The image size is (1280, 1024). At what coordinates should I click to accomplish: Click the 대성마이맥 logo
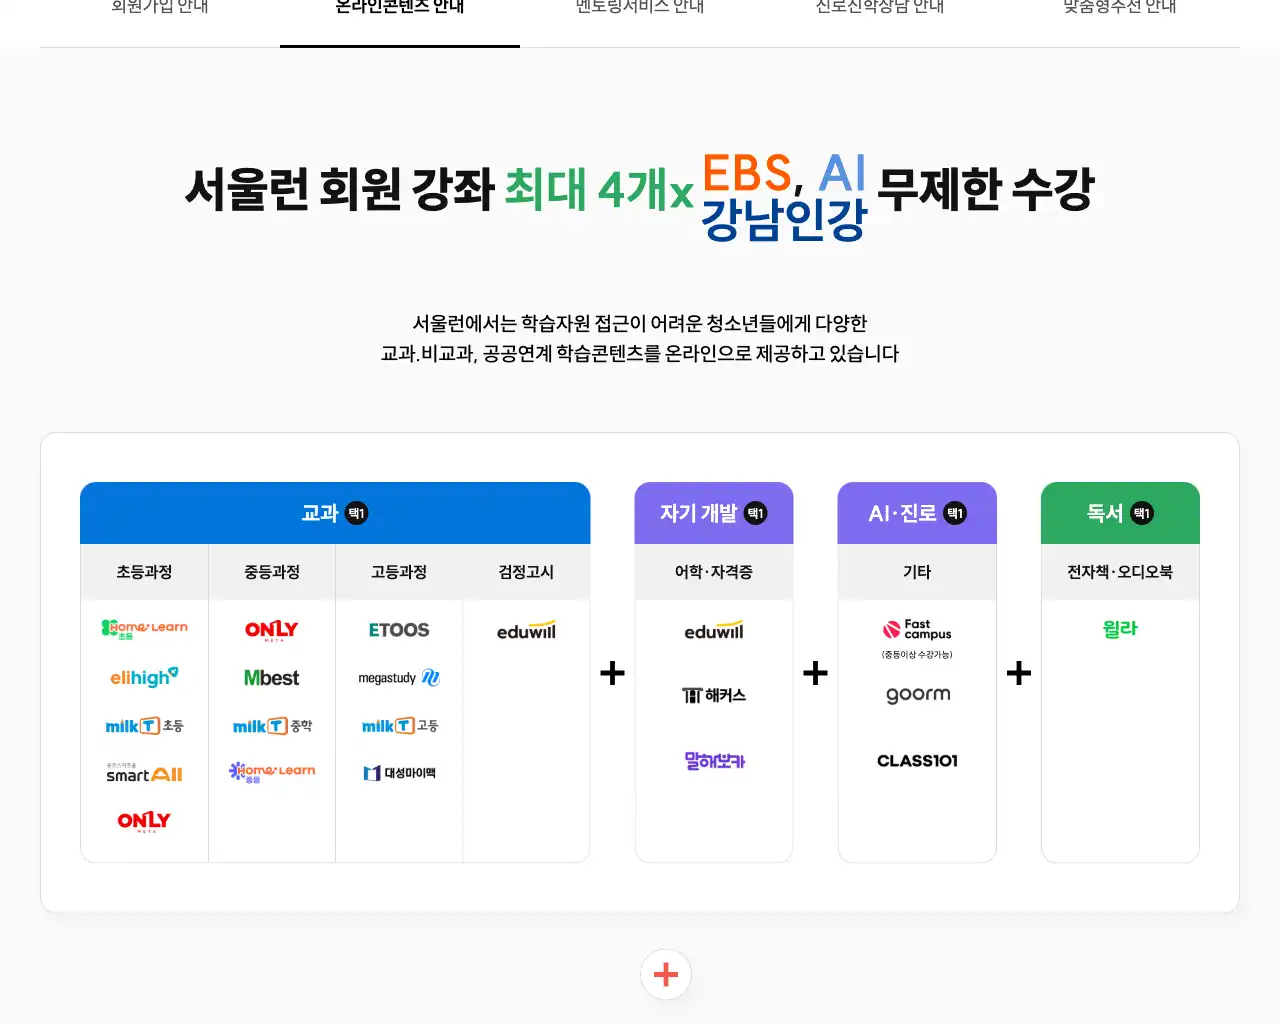point(399,773)
